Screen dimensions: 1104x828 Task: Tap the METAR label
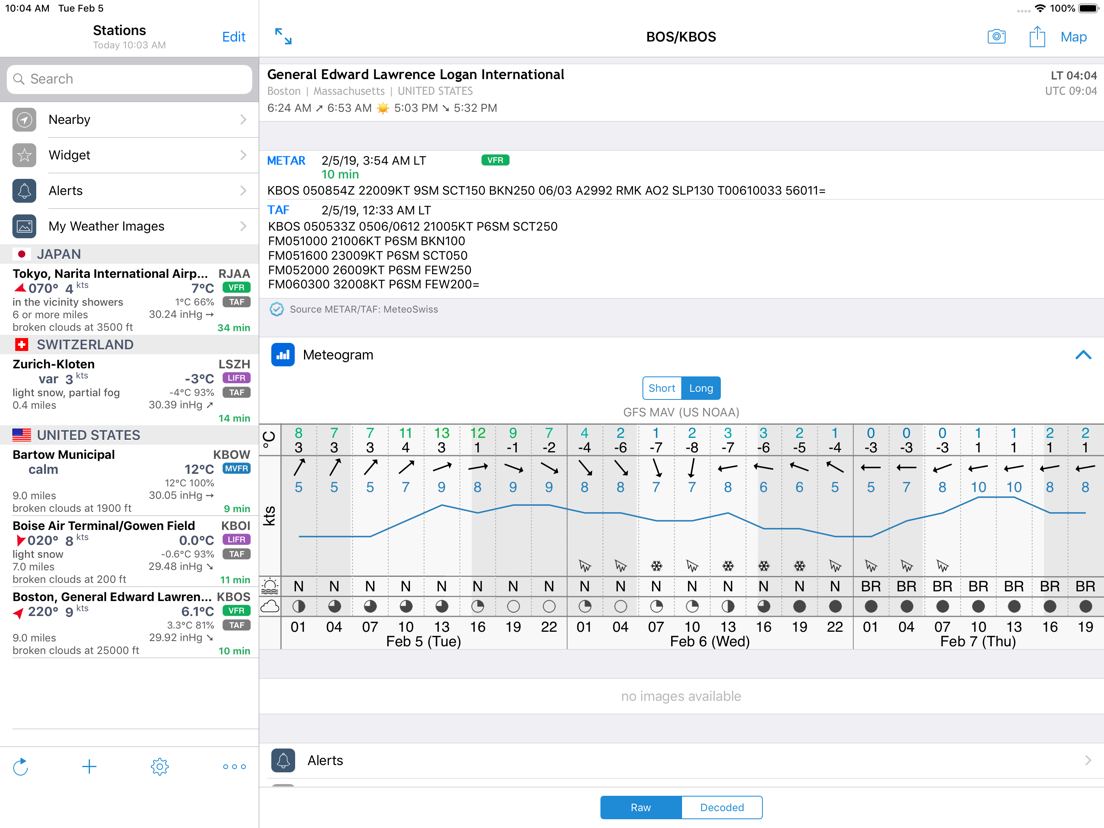tap(286, 161)
